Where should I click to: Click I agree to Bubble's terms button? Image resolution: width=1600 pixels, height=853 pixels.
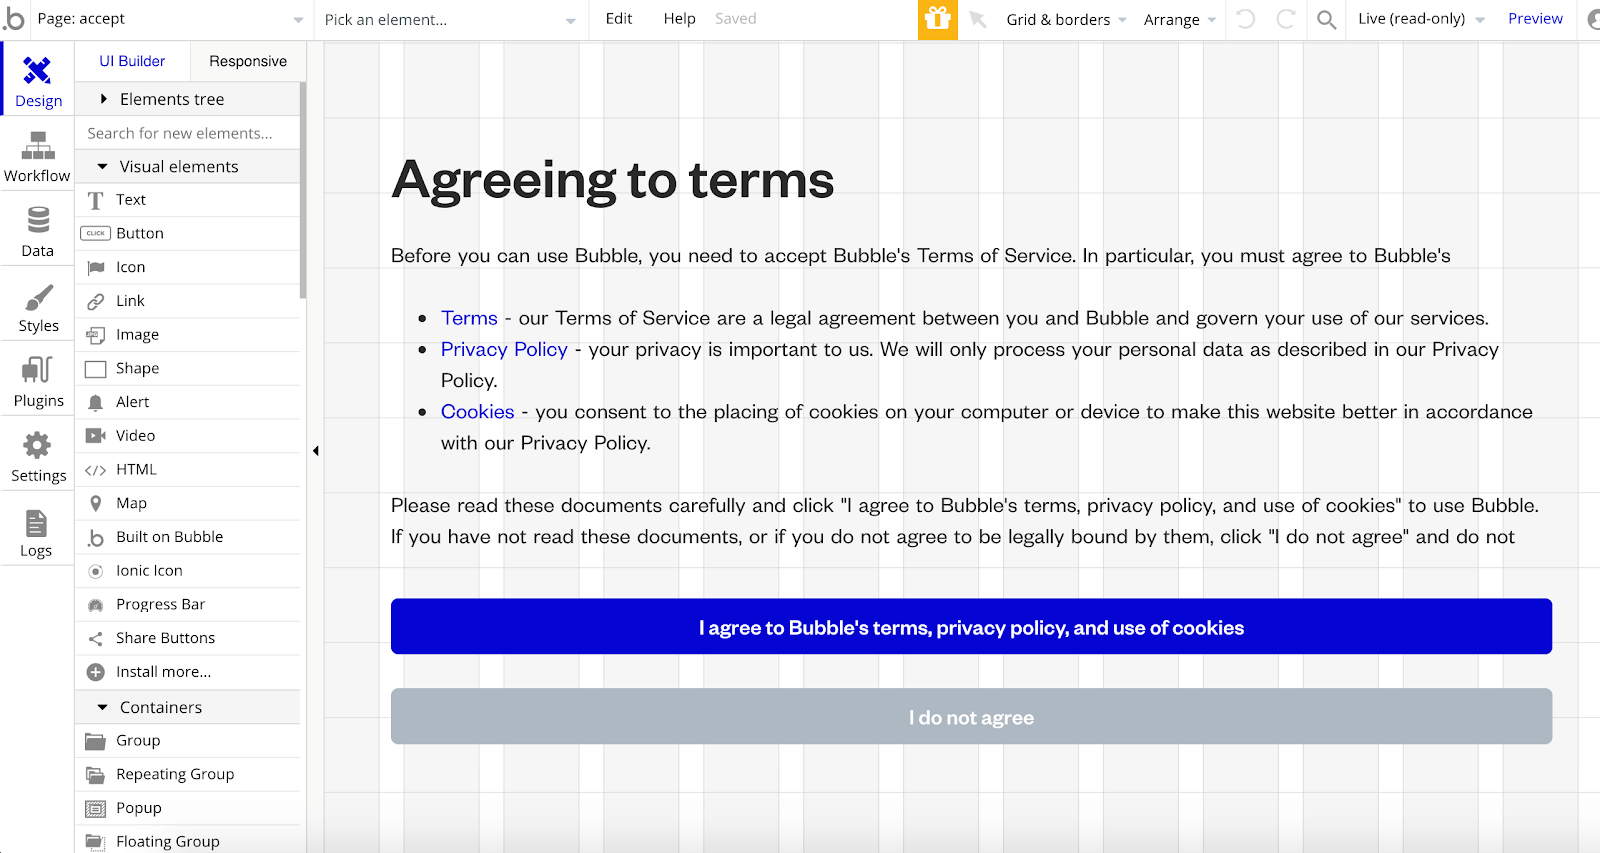971,627
